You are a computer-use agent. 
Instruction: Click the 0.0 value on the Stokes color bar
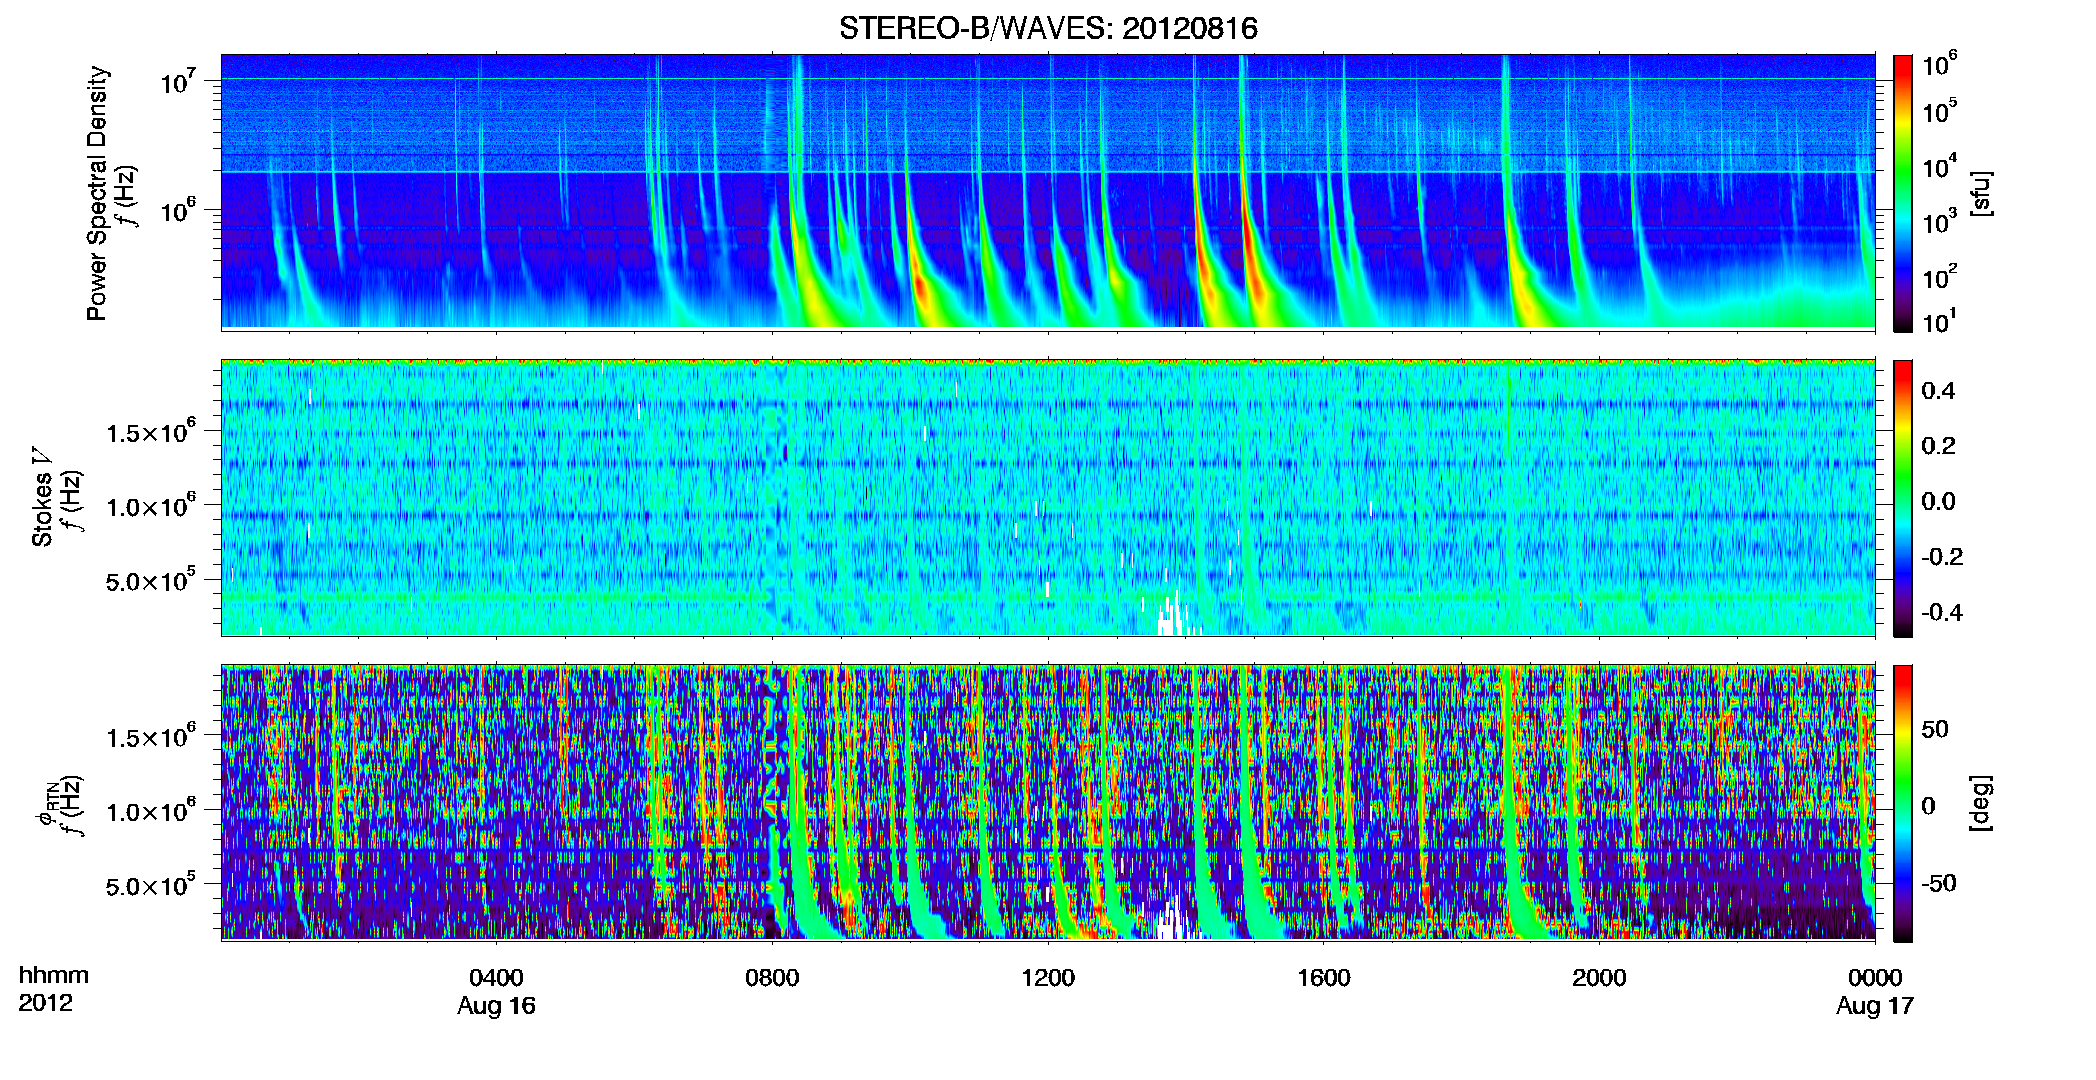point(1938,501)
